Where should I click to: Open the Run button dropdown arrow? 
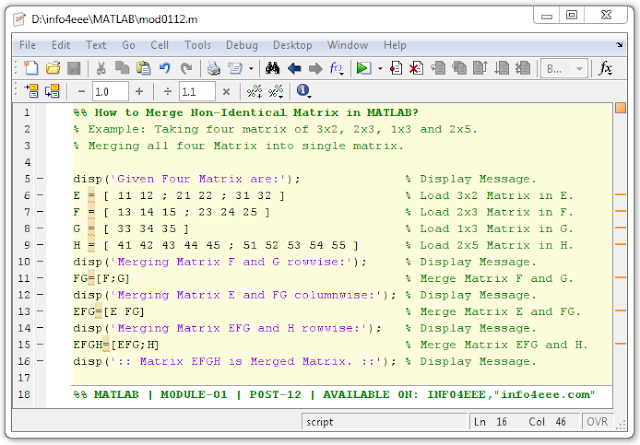coord(380,69)
